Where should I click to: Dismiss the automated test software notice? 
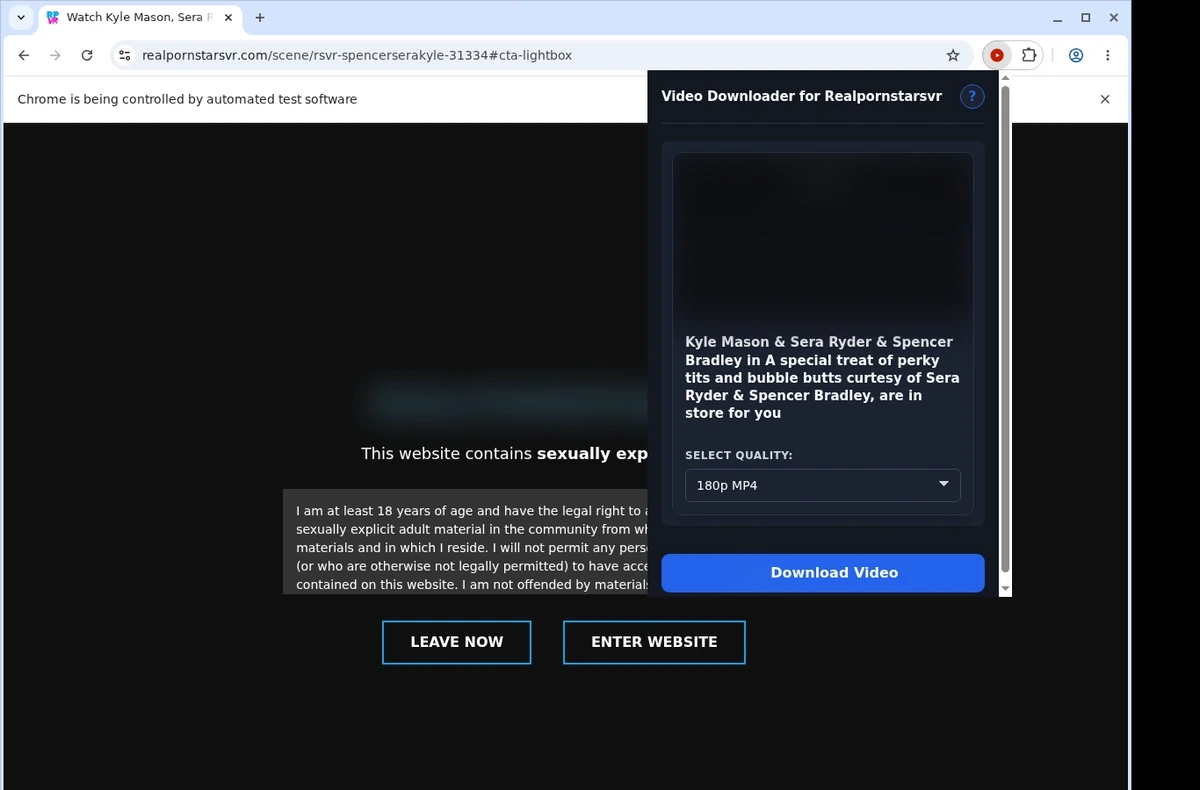[1105, 99]
